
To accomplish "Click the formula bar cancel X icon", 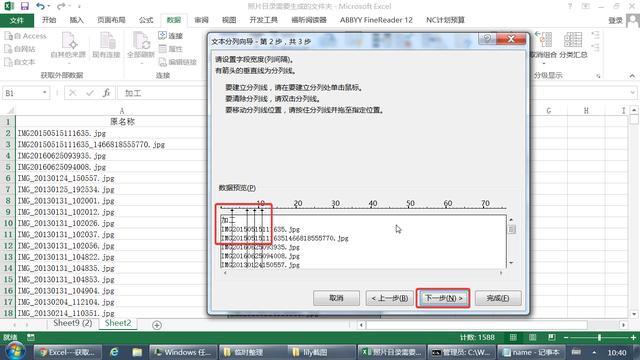I will point(73,93).
